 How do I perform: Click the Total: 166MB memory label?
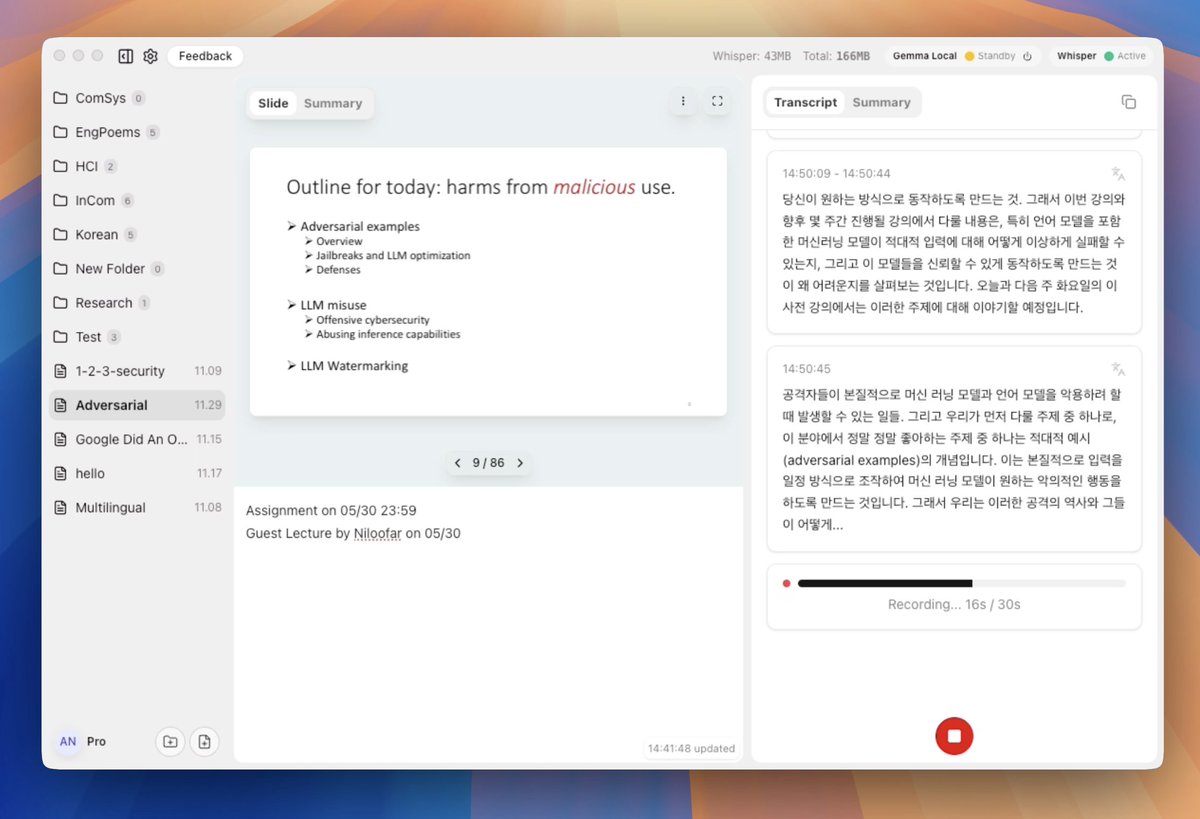836,56
